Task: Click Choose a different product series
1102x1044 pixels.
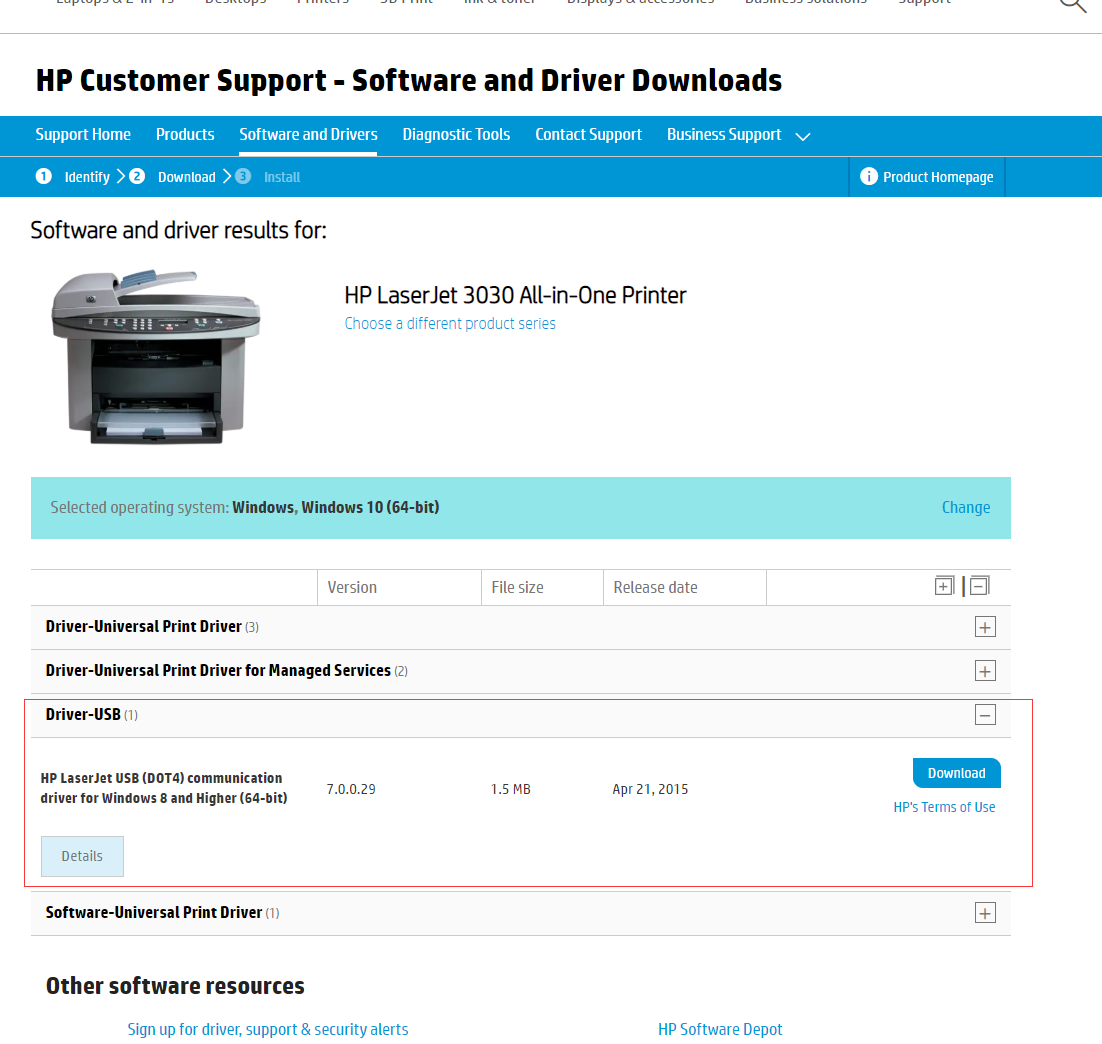Action: [x=449, y=323]
